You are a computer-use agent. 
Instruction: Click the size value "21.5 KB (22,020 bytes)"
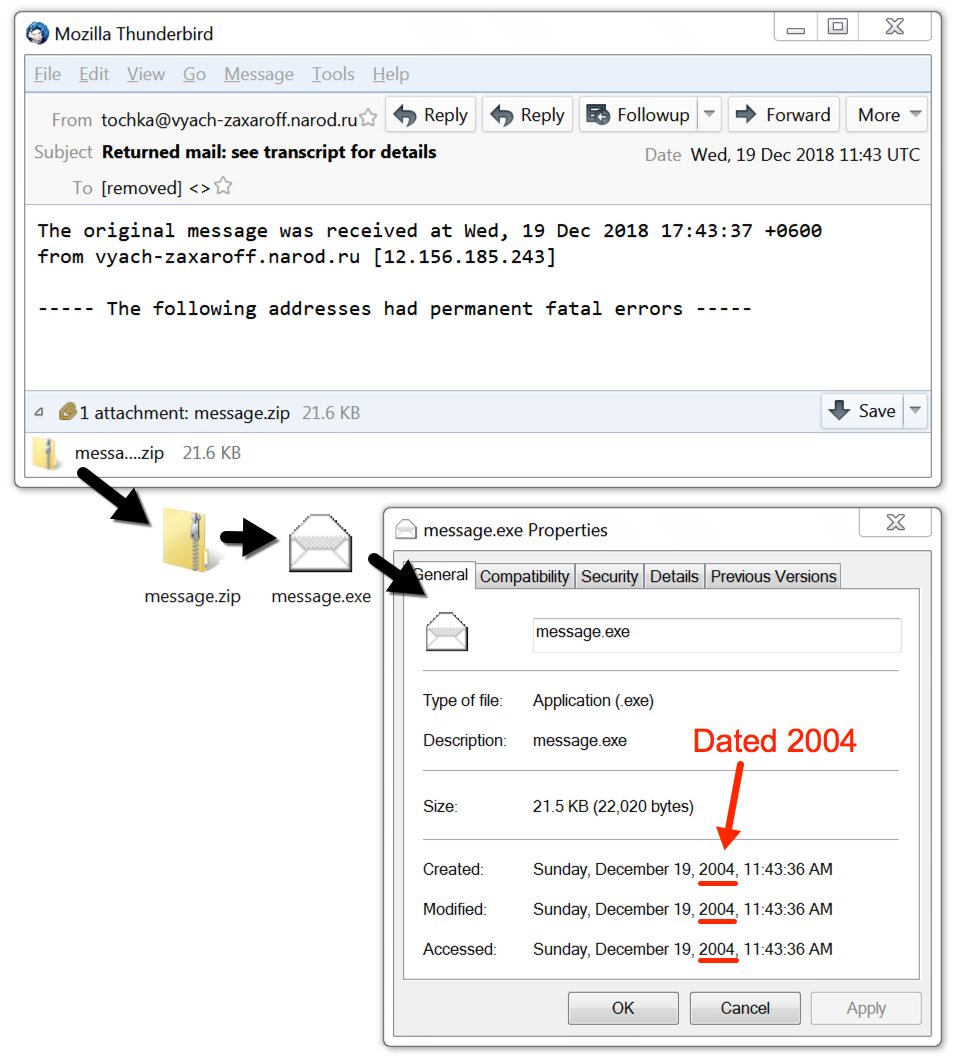click(x=613, y=806)
